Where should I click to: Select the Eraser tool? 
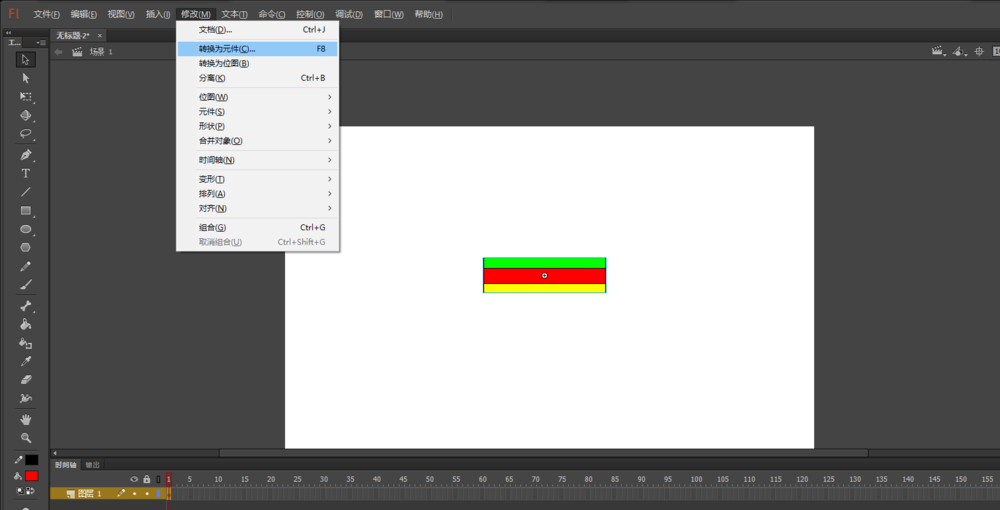pyautogui.click(x=26, y=380)
